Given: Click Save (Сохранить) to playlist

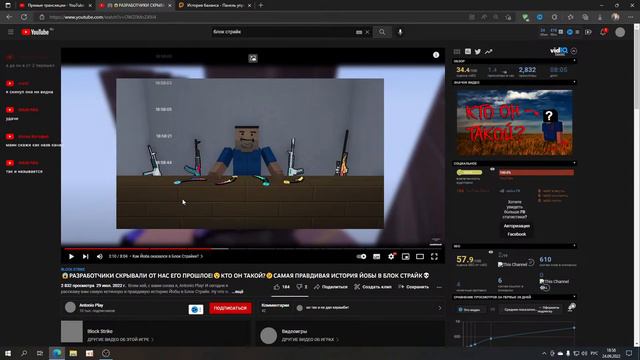Looking at the screenshot, I should click(x=413, y=287).
